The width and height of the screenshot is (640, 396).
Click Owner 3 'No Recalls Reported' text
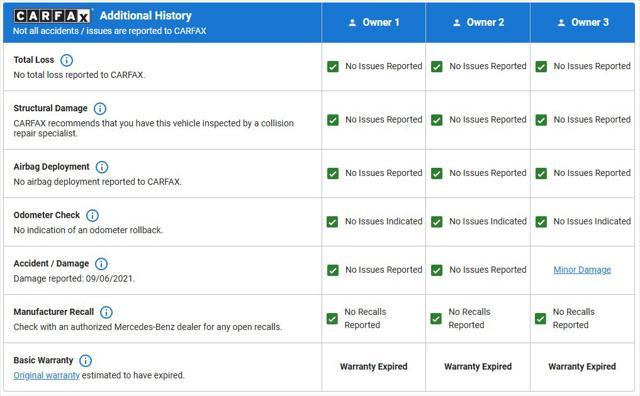click(573, 318)
